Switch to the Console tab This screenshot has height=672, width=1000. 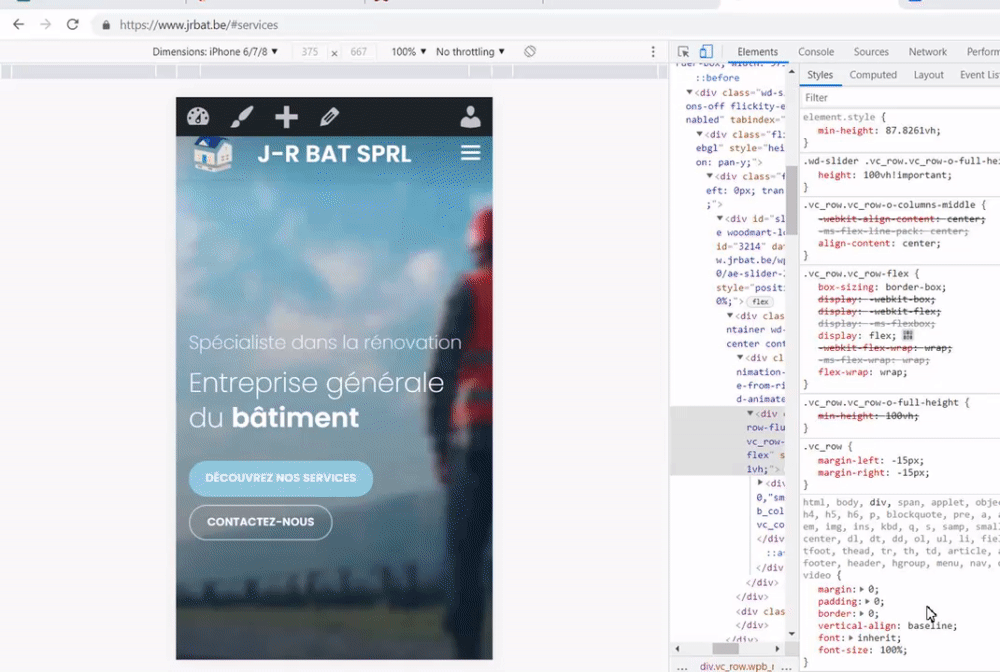(x=816, y=52)
